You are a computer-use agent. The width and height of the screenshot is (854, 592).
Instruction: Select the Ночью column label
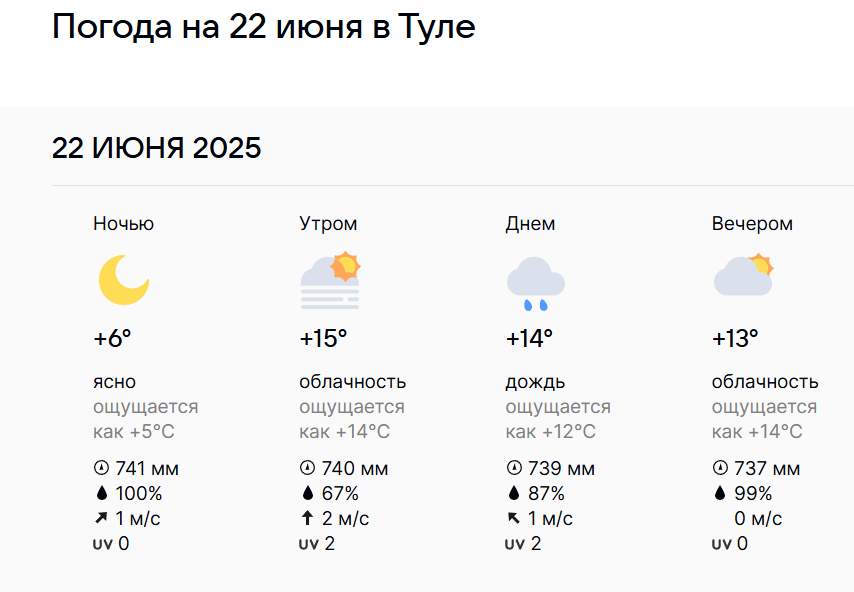pyautogui.click(x=124, y=224)
